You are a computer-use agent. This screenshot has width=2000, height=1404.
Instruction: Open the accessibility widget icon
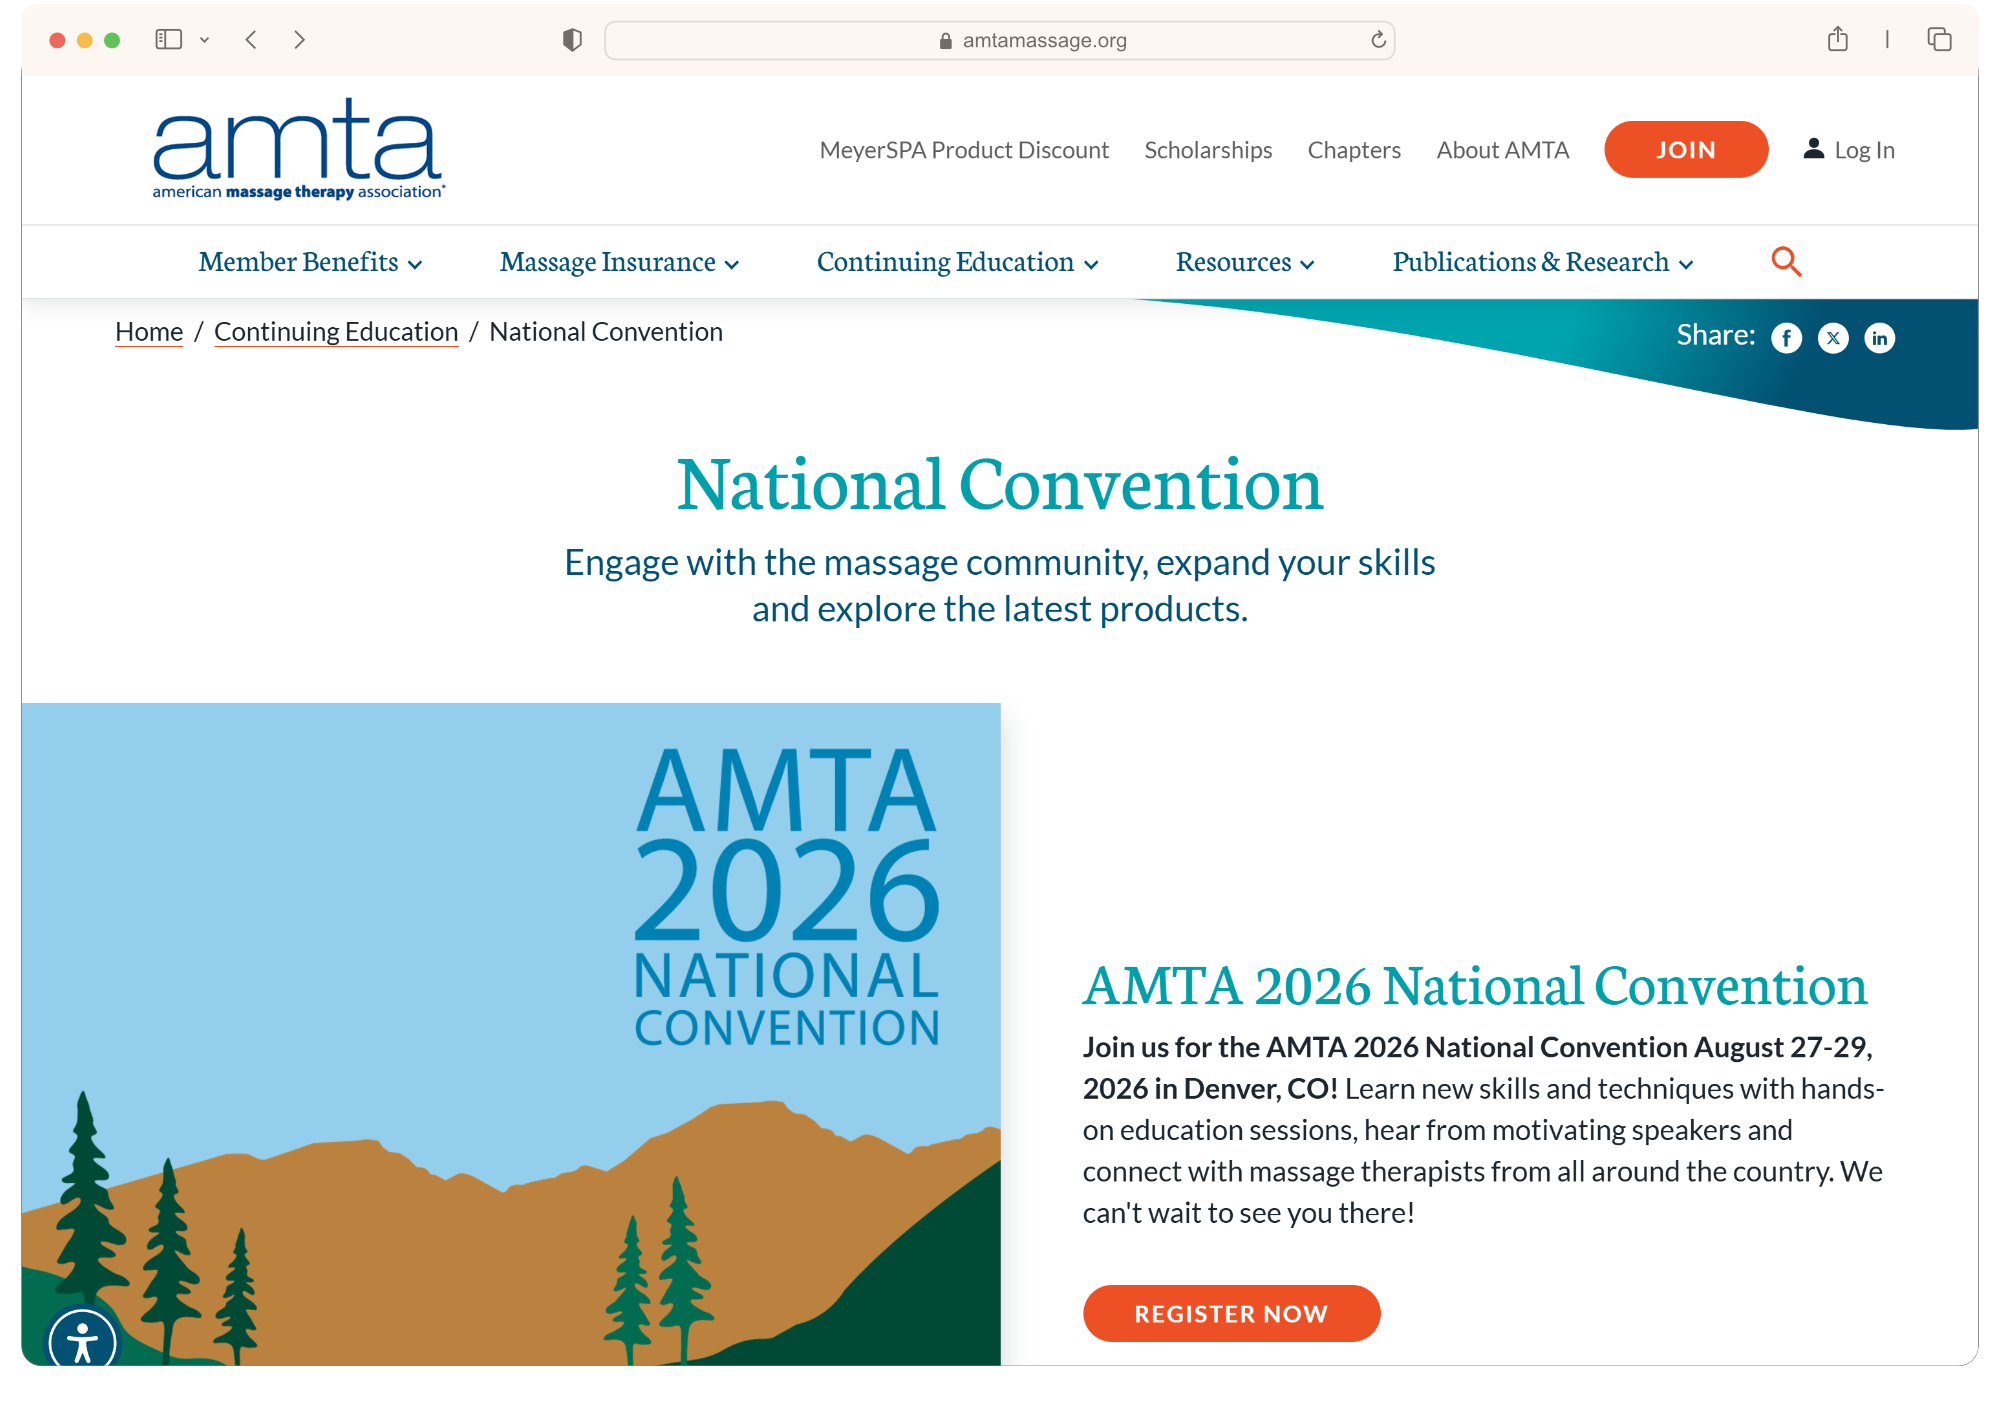point(83,1340)
